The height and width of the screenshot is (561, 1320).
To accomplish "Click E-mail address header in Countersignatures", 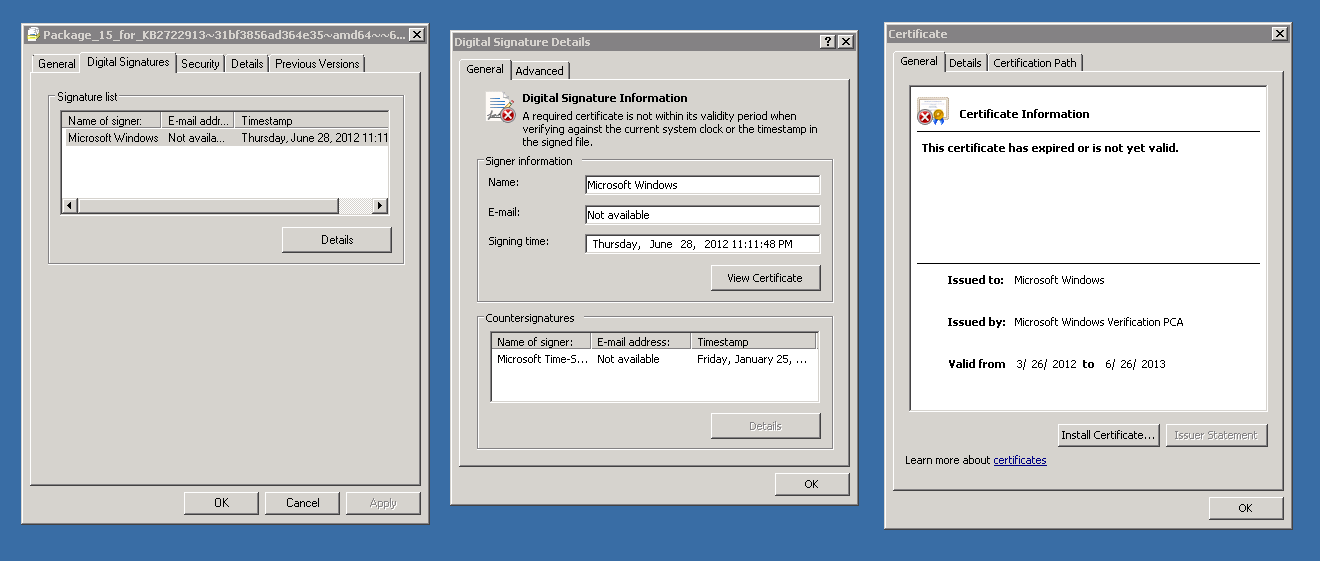I will pyautogui.click(x=640, y=342).
